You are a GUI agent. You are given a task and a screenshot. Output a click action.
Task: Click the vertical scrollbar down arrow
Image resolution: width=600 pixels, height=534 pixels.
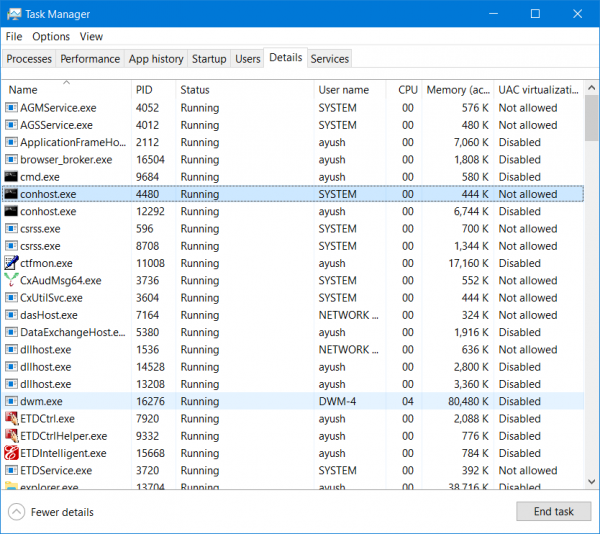coord(592,483)
